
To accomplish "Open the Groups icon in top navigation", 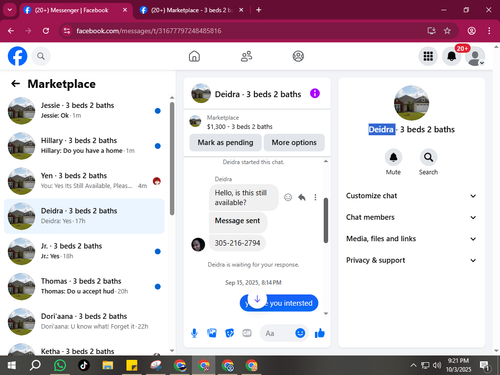I will 298,56.
